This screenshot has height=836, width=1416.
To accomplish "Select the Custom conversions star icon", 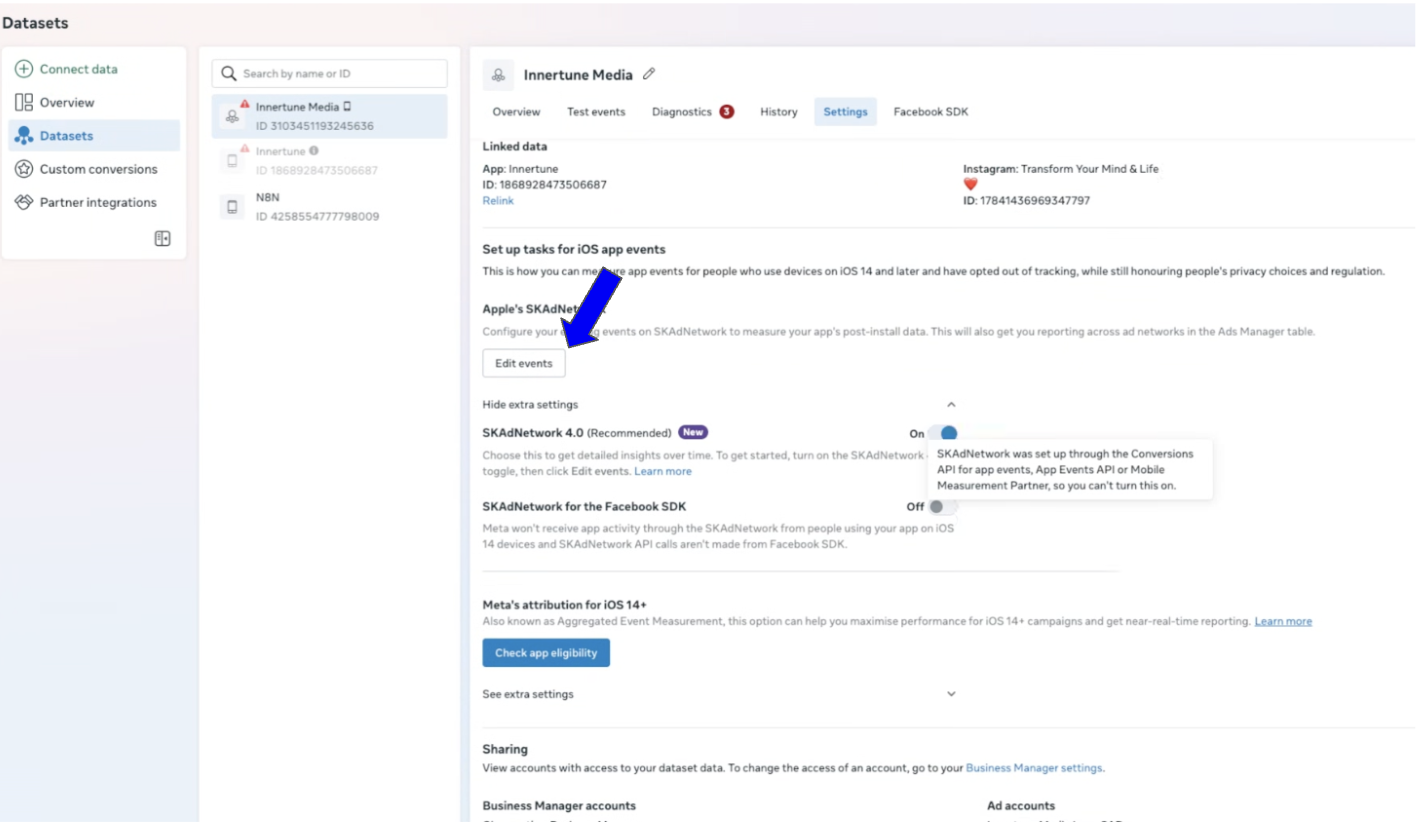I will point(24,169).
